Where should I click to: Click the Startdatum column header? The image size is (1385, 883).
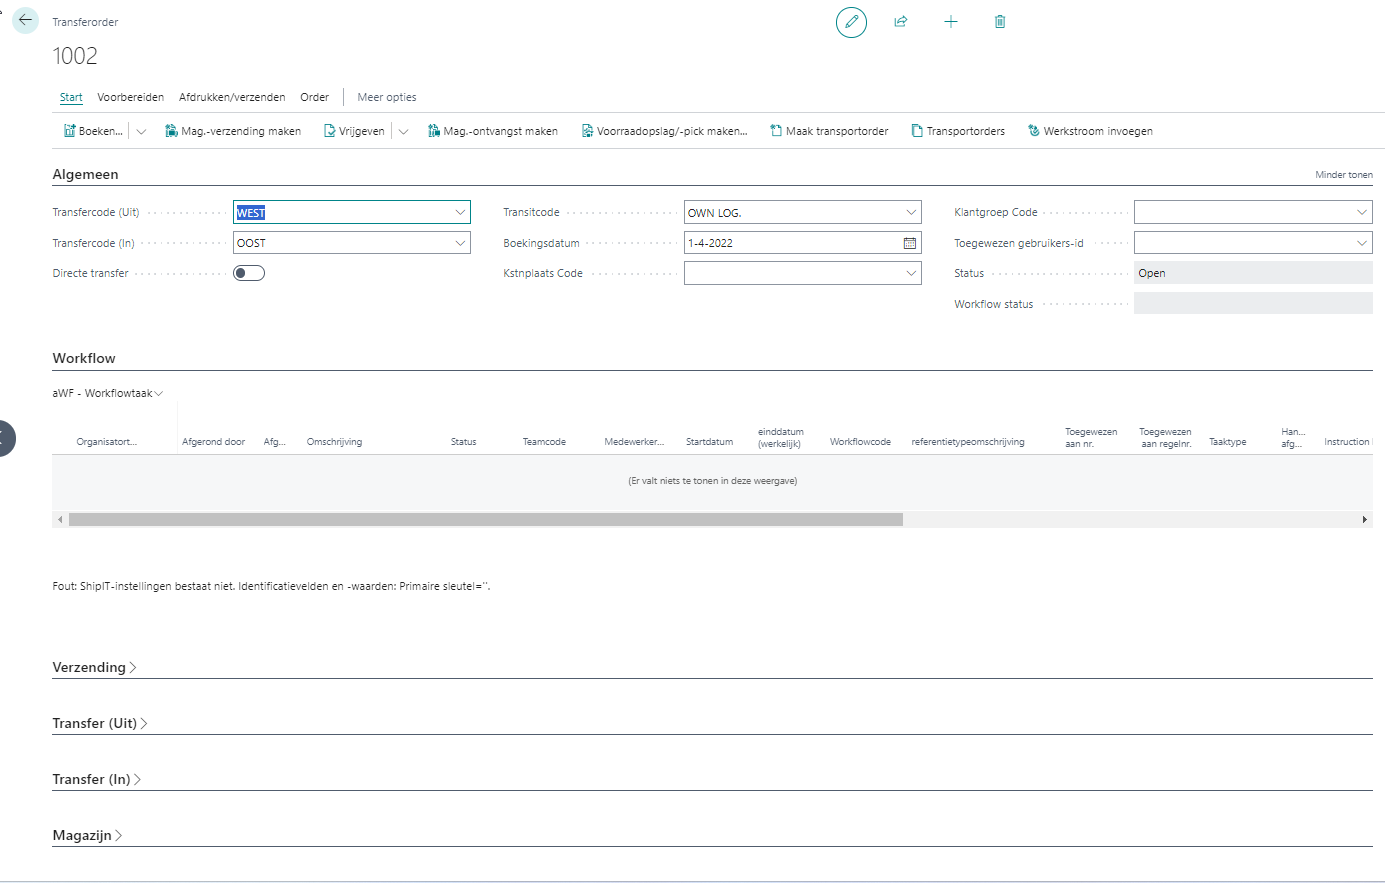(709, 442)
